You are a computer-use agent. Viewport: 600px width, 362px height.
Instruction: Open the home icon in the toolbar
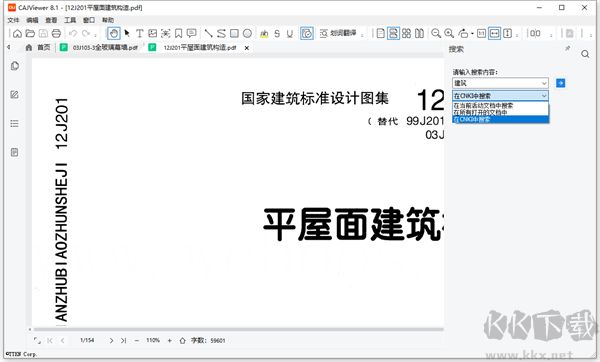17,34
